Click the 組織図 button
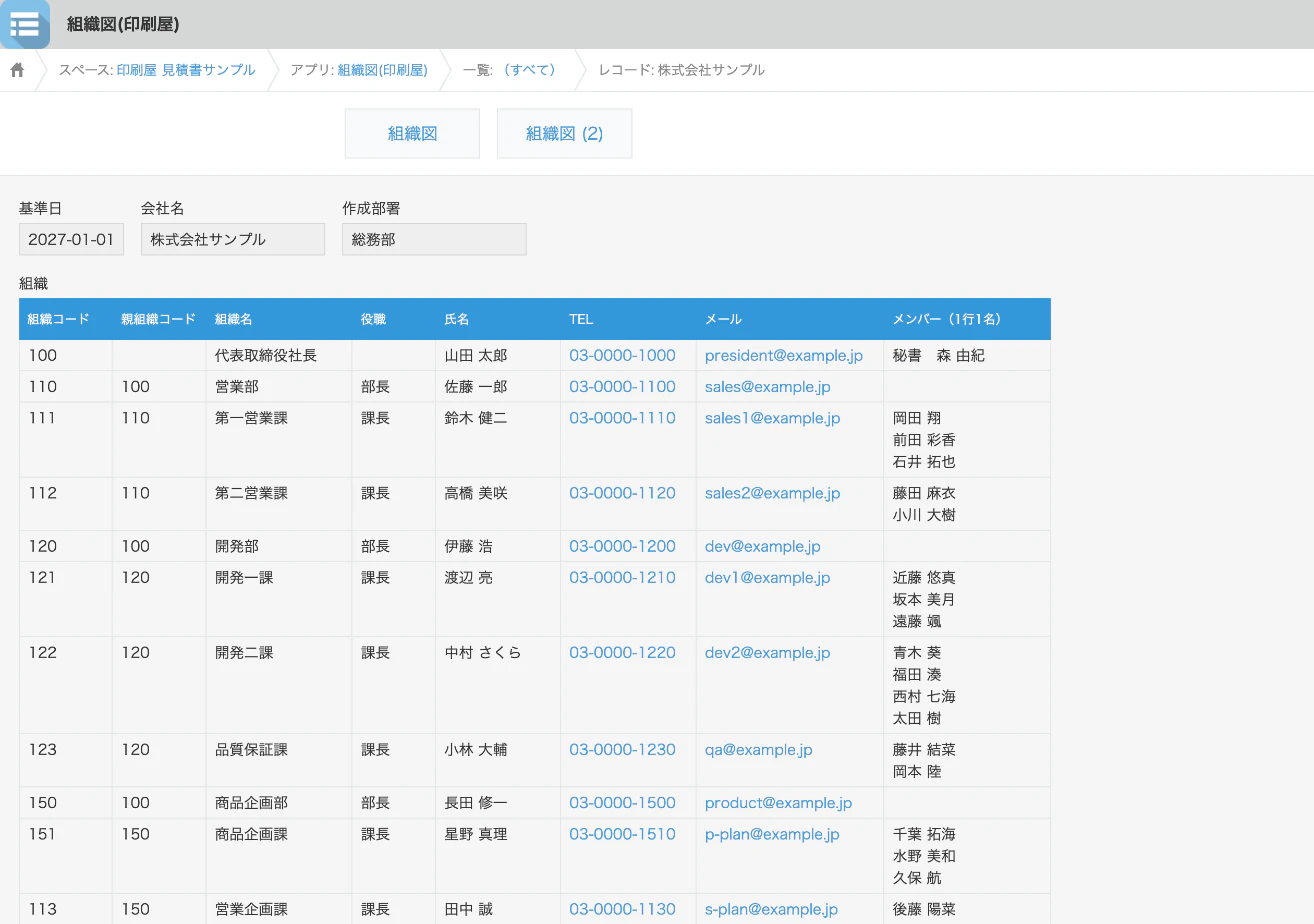Screen dimensions: 1314x924 click(412, 133)
